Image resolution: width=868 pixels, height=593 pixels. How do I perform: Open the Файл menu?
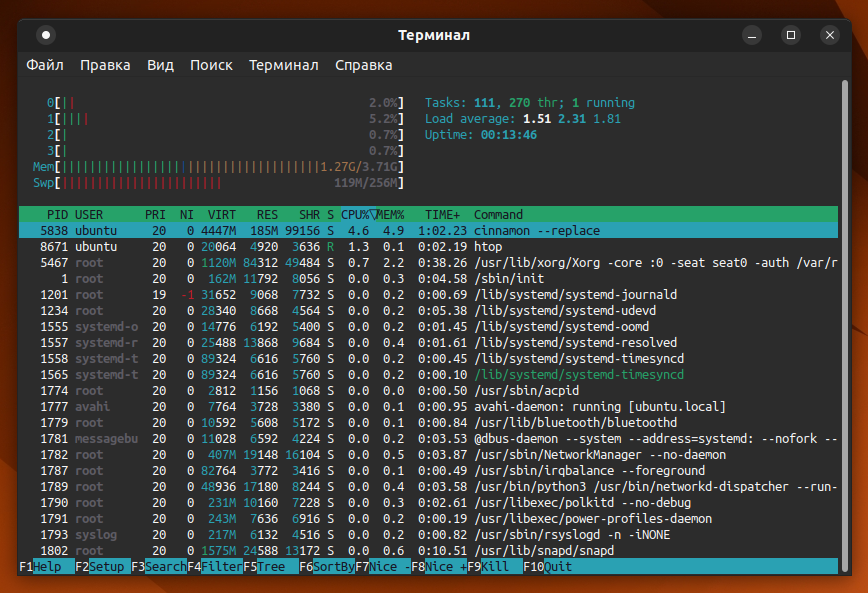tap(45, 65)
